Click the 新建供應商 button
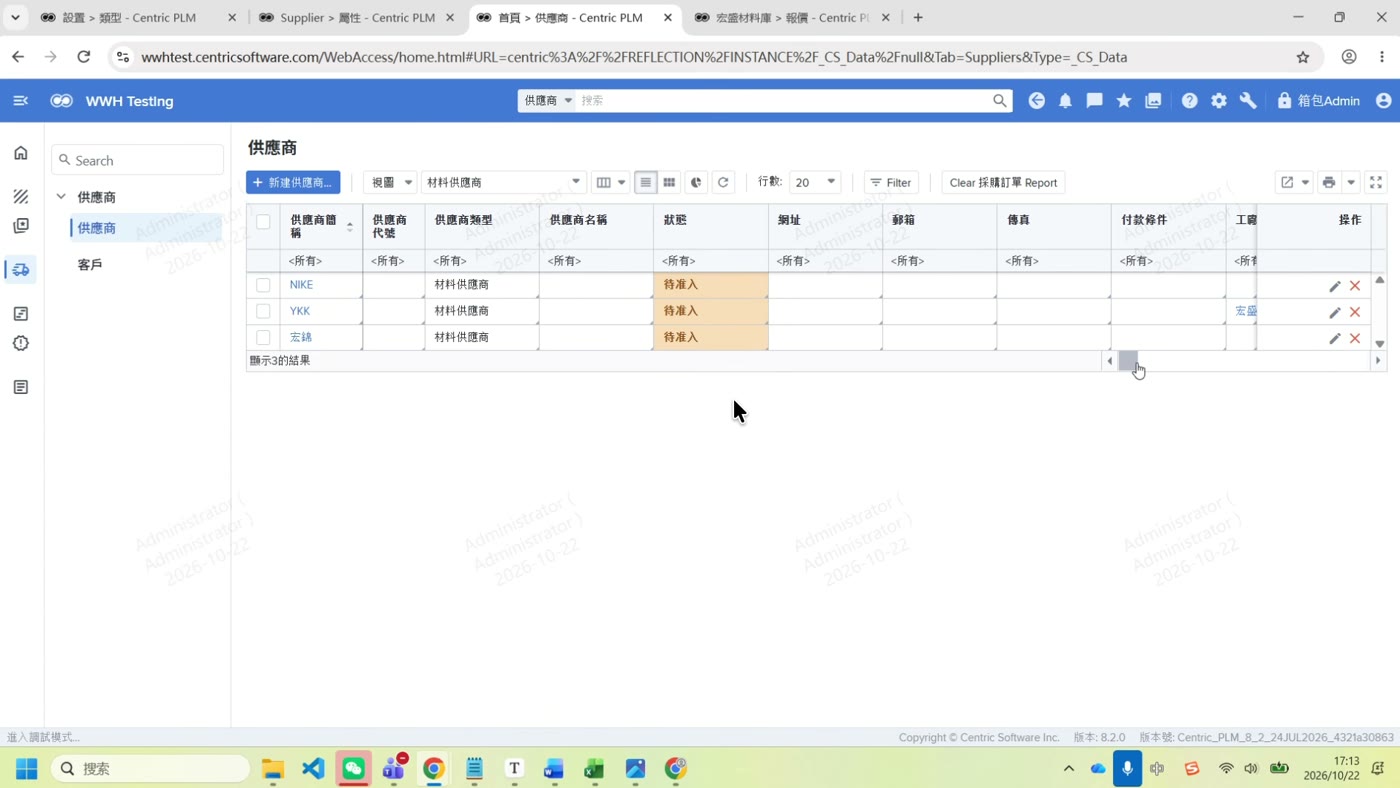The image size is (1400, 788). click(293, 182)
